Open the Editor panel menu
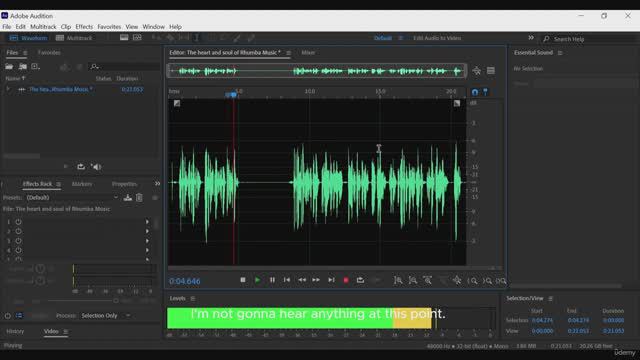The image size is (640, 360). 289,53
